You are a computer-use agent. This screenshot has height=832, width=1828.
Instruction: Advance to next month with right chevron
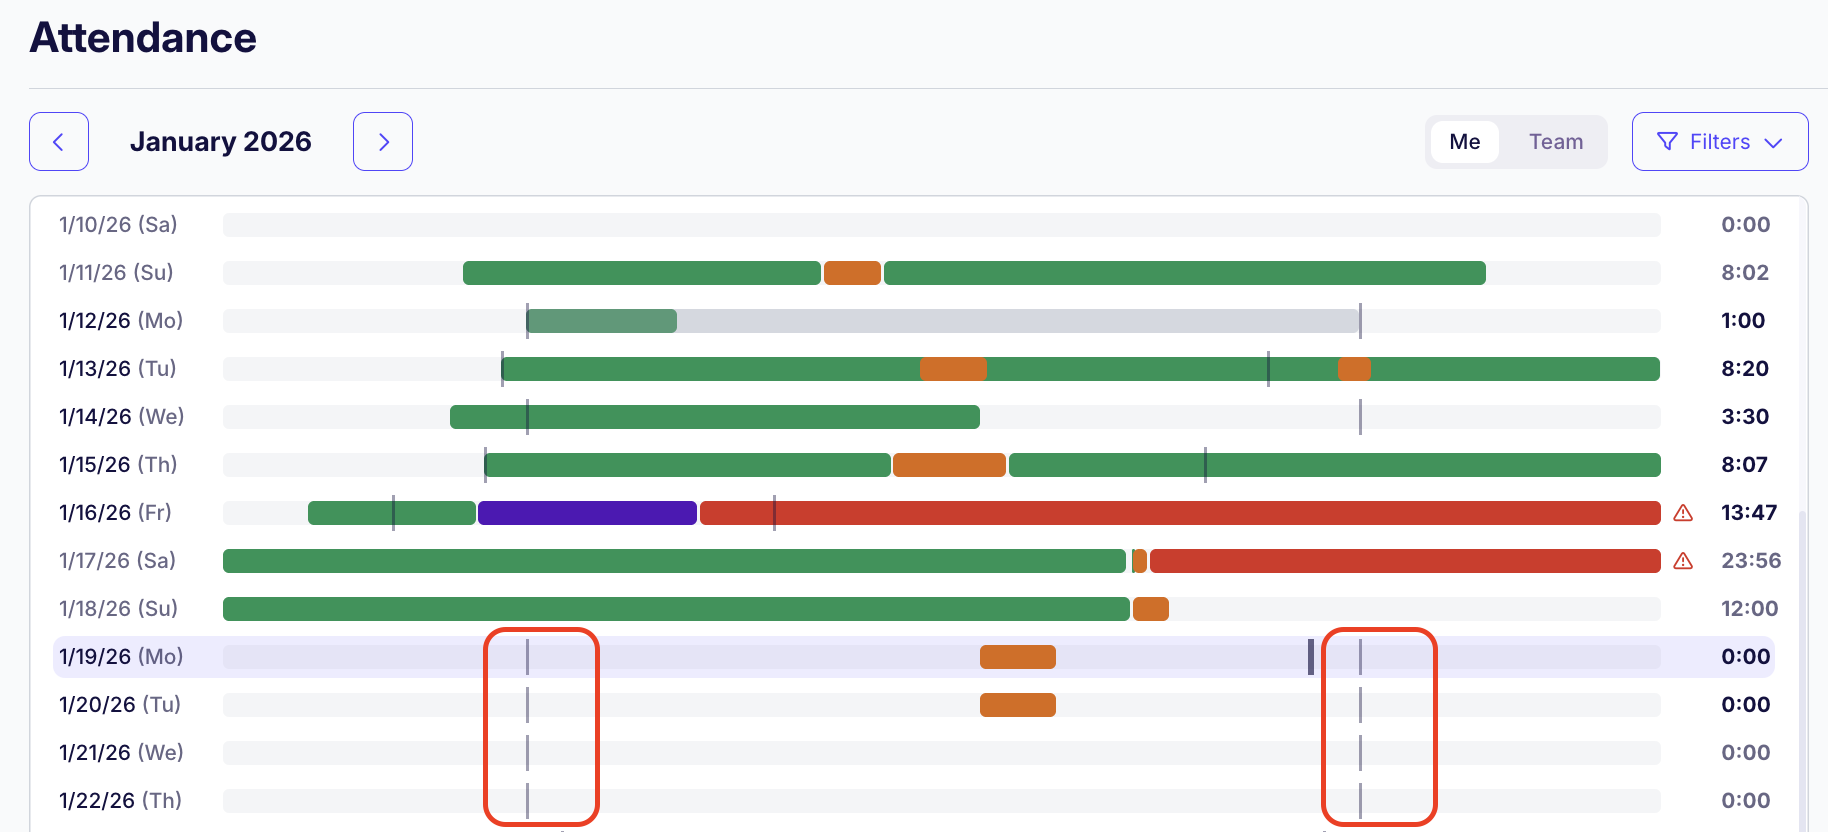(x=383, y=142)
